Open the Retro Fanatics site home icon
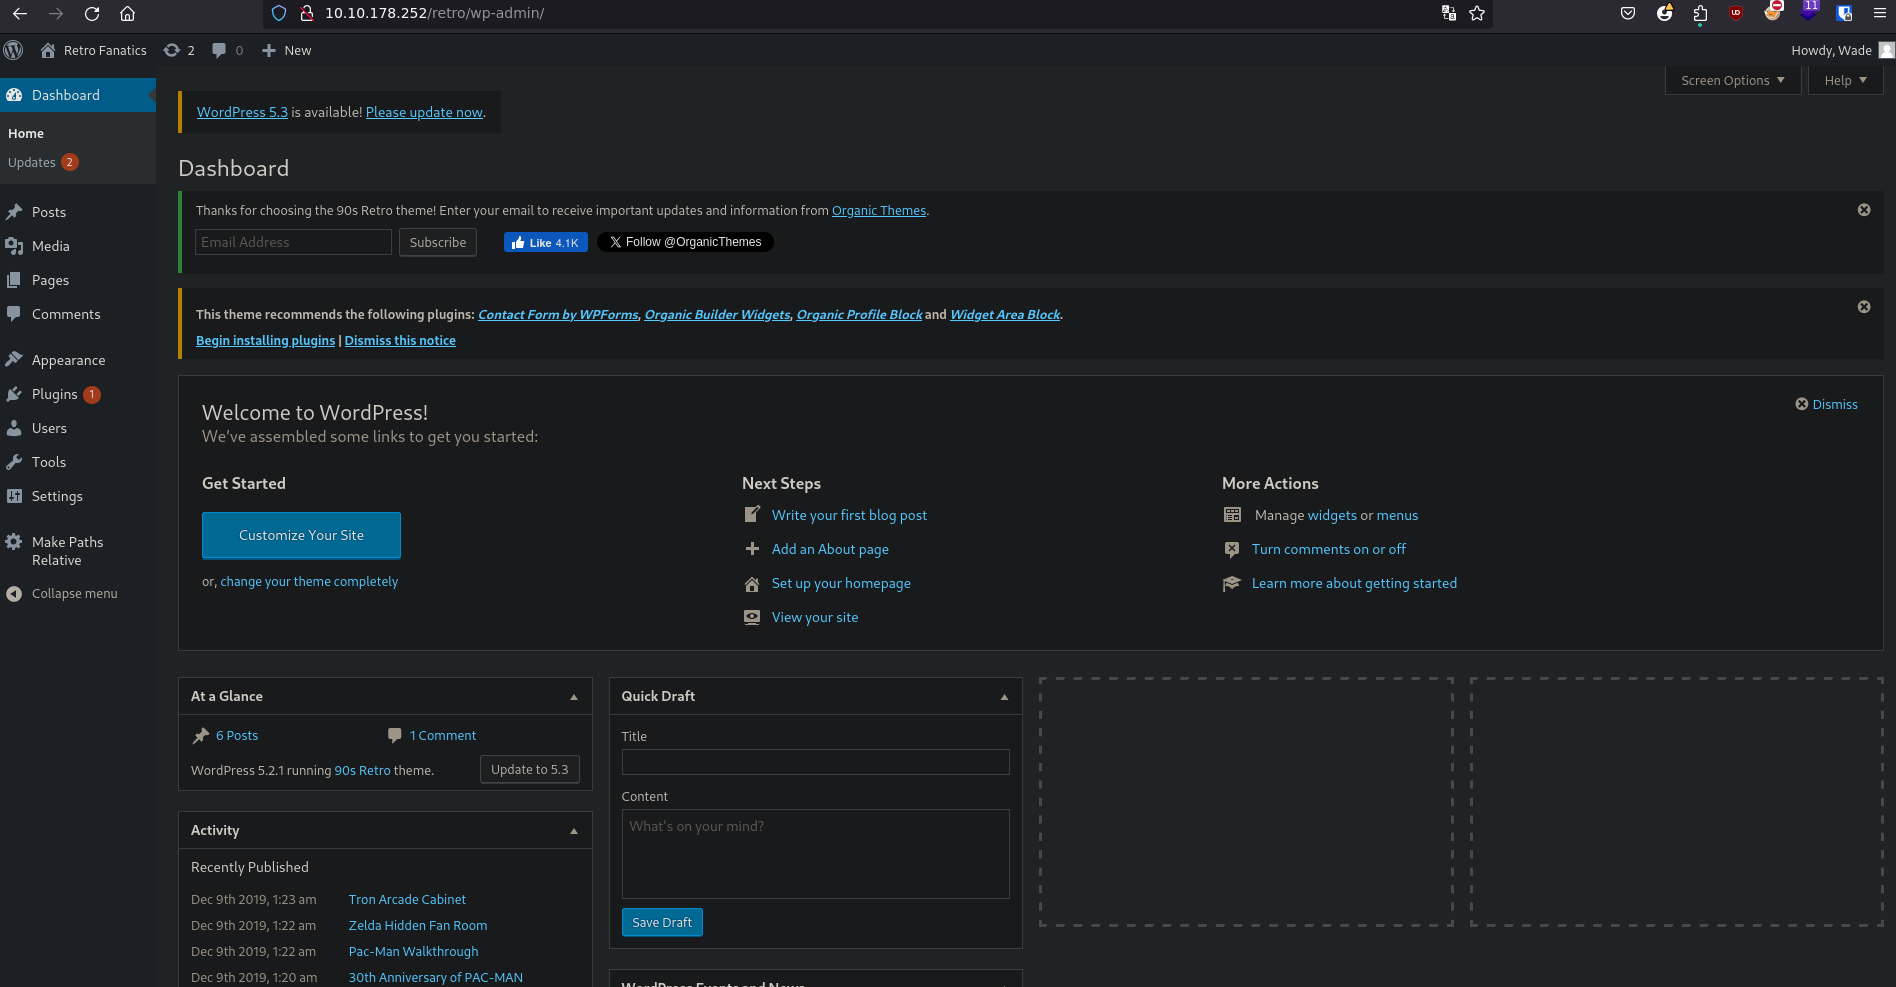Image resolution: width=1896 pixels, height=987 pixels. [x=48, y=50]
